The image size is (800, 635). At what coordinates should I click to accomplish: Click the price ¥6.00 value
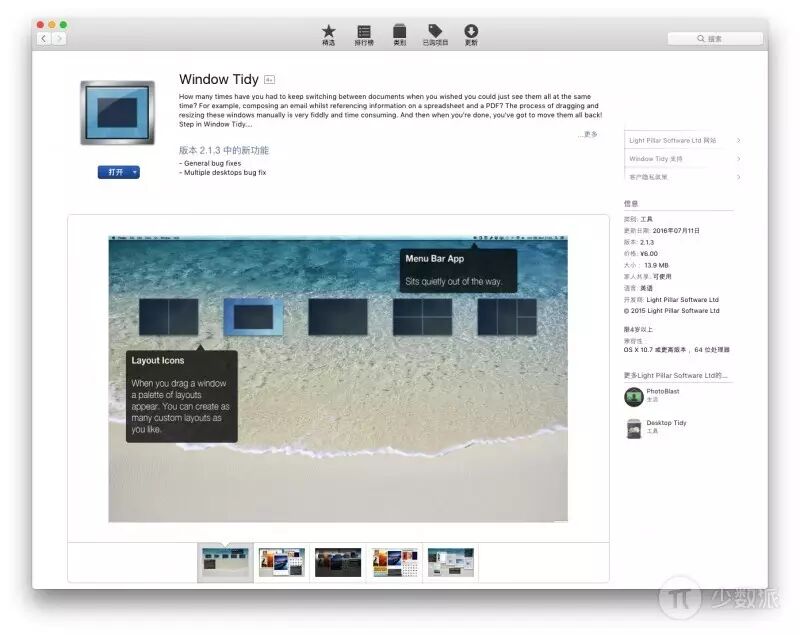click(648, 253)
